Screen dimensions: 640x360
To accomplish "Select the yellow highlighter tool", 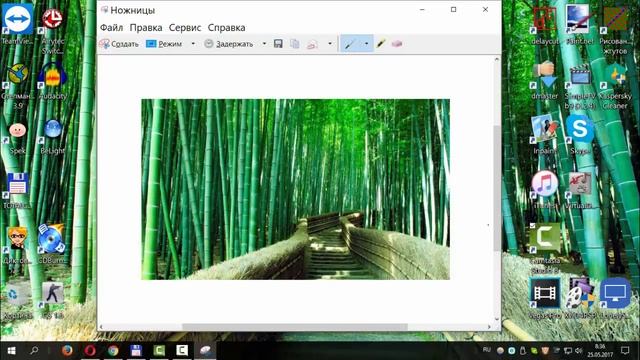I will pyautogui.click(x=381, y=43).
